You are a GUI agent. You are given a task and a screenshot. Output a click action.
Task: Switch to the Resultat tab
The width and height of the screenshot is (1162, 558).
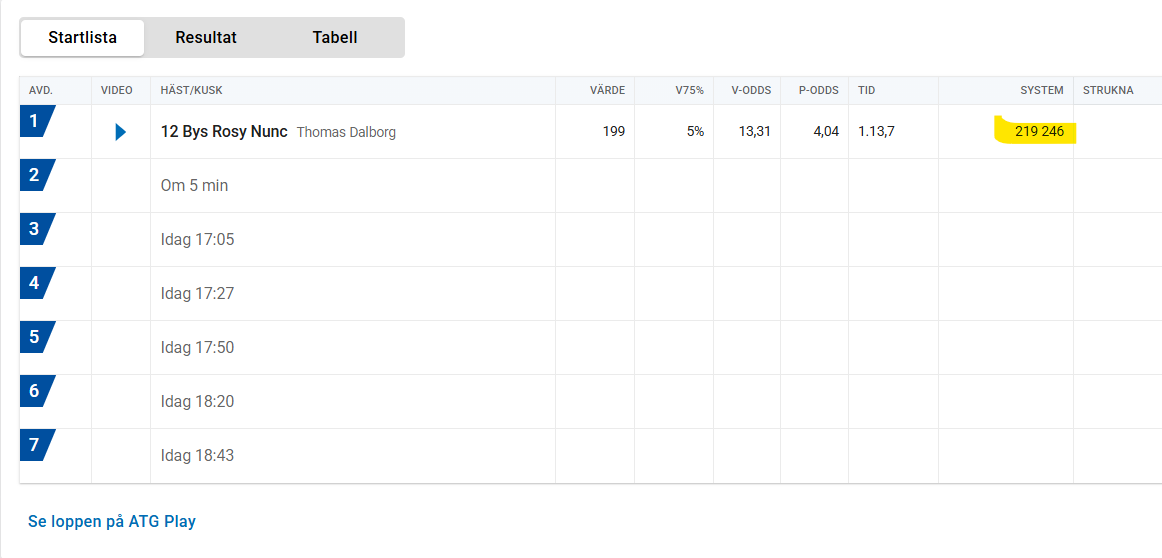tap(206, 38)
